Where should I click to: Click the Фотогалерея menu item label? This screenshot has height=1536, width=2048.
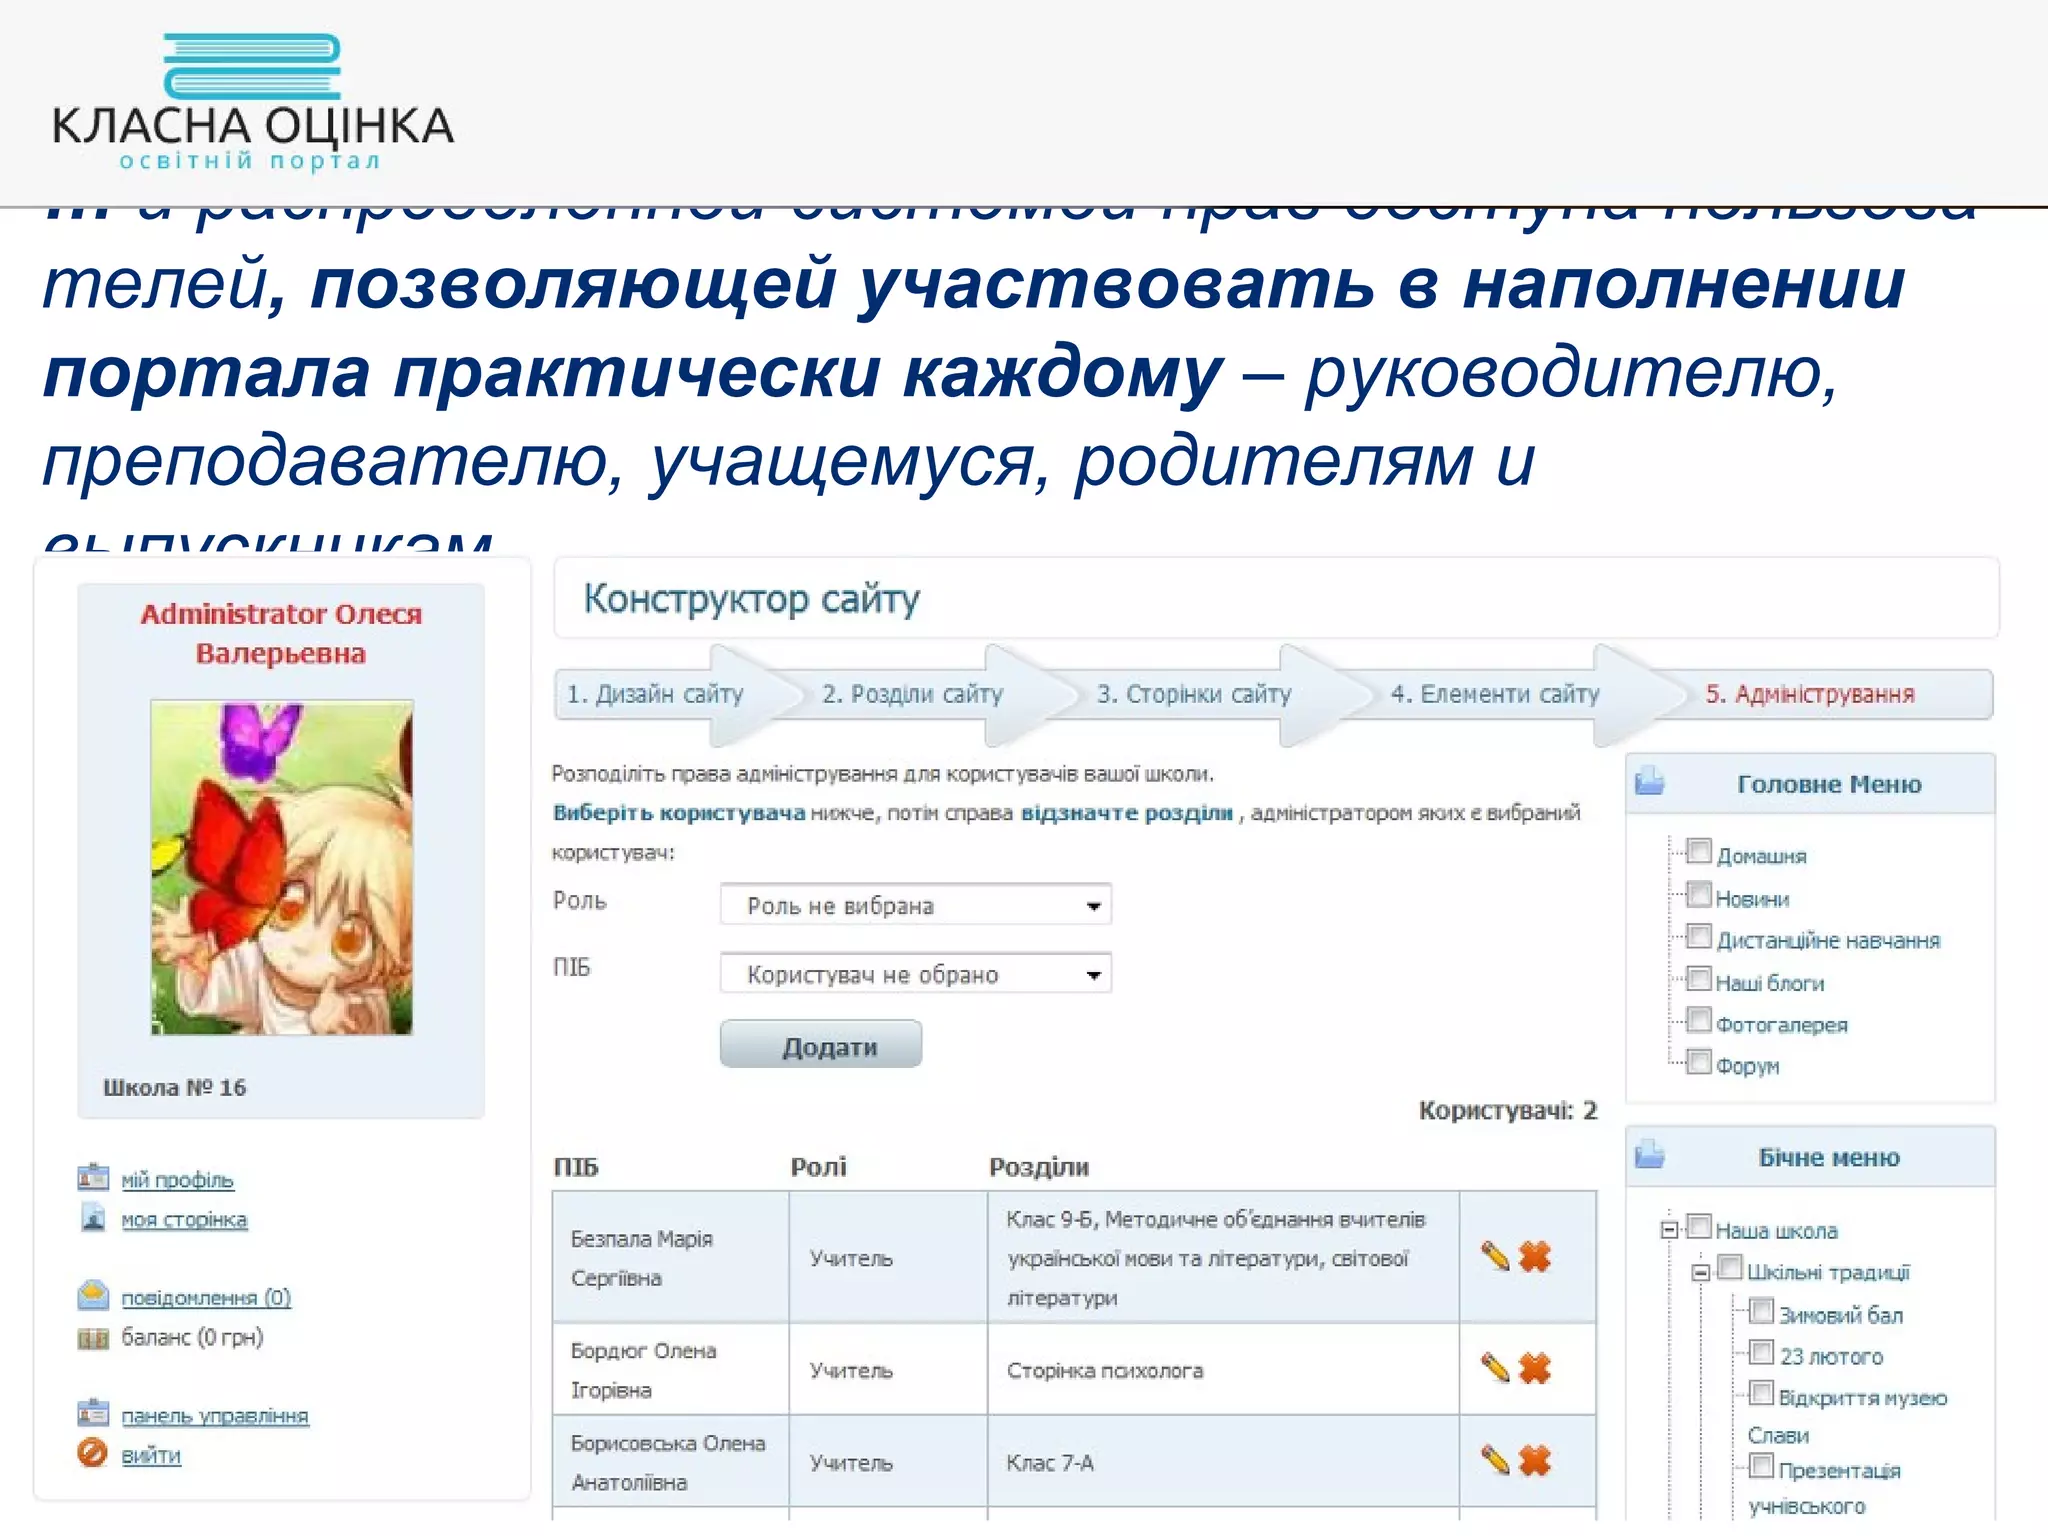click(x=1782, y=1024)
